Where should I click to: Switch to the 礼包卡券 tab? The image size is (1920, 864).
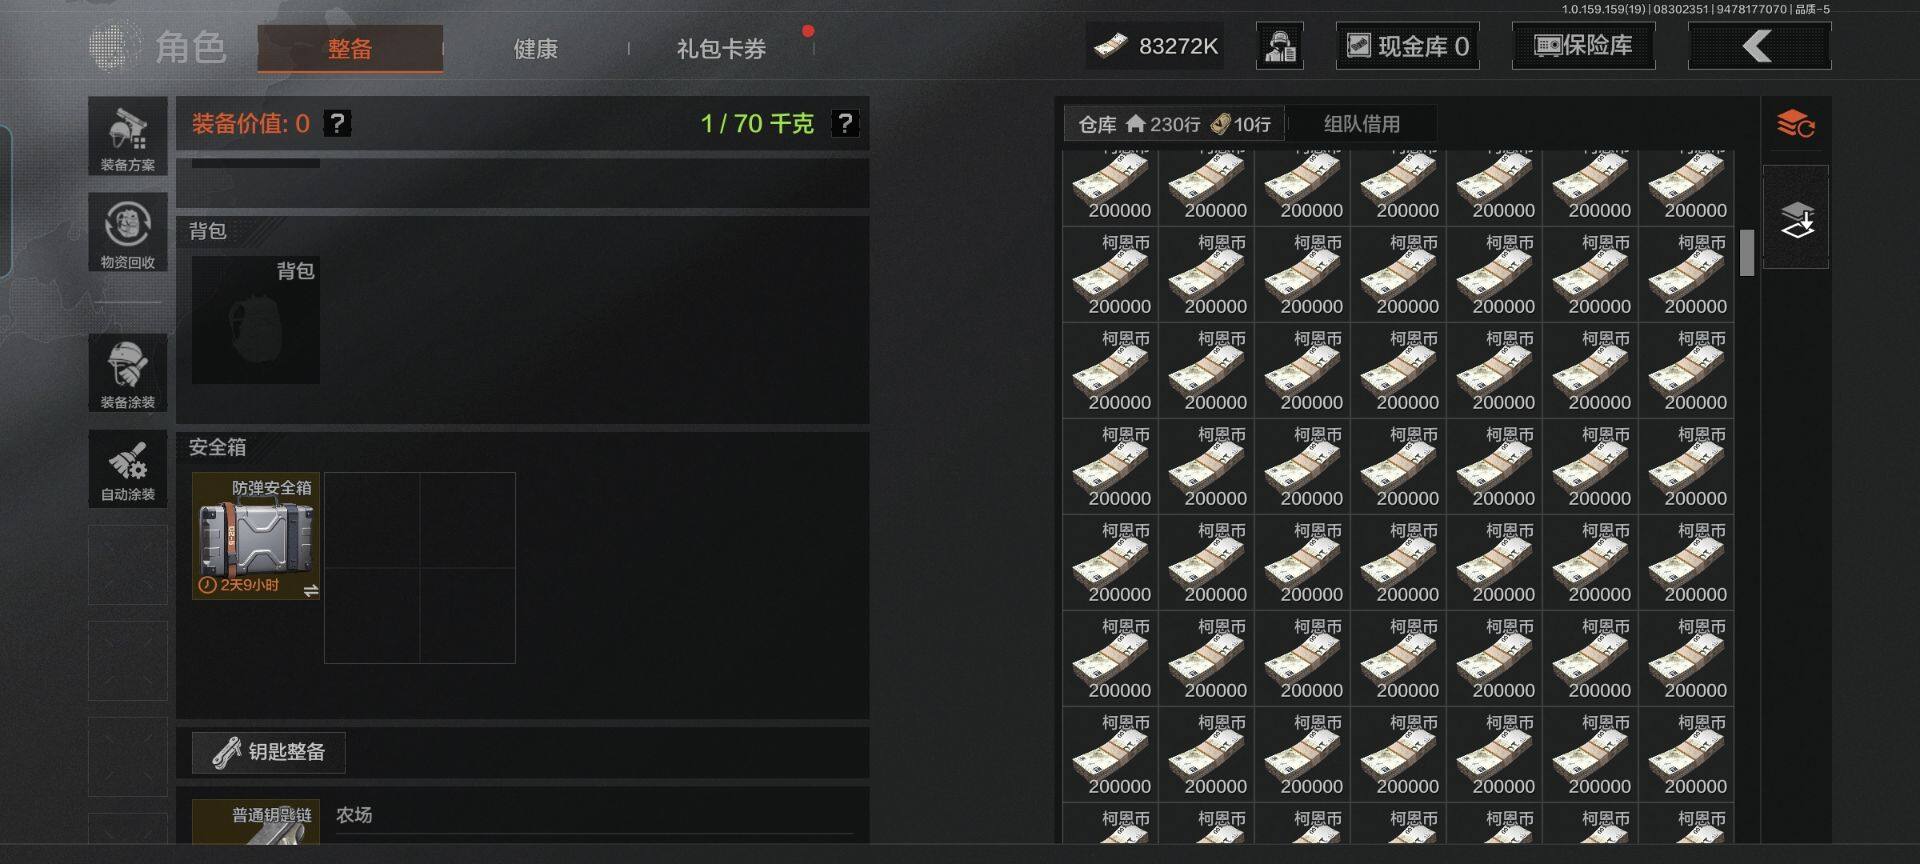pyautogui.click(x=721, y=48)
